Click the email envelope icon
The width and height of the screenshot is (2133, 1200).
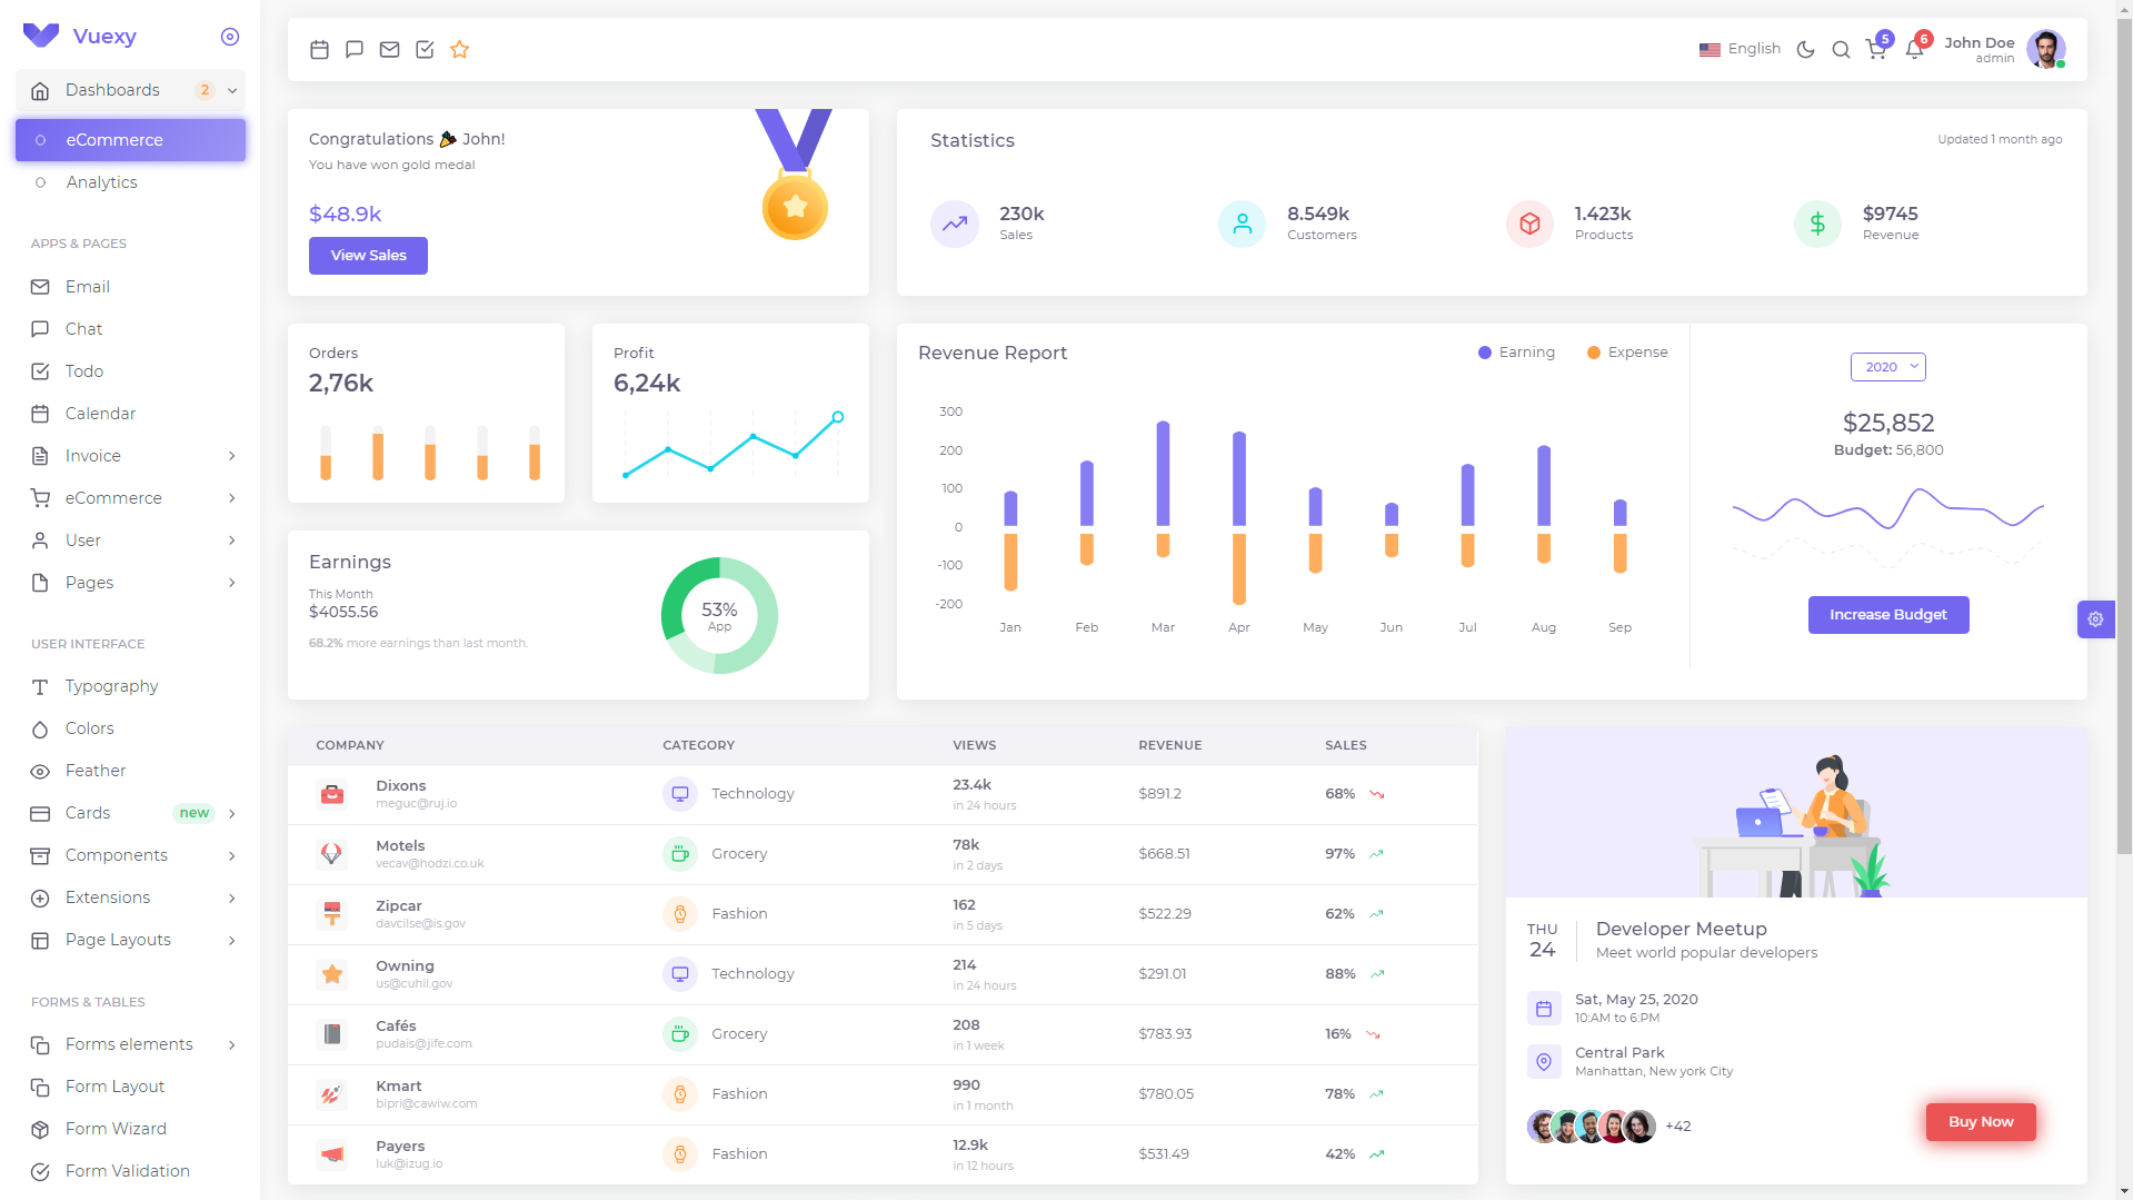[390, 50]
